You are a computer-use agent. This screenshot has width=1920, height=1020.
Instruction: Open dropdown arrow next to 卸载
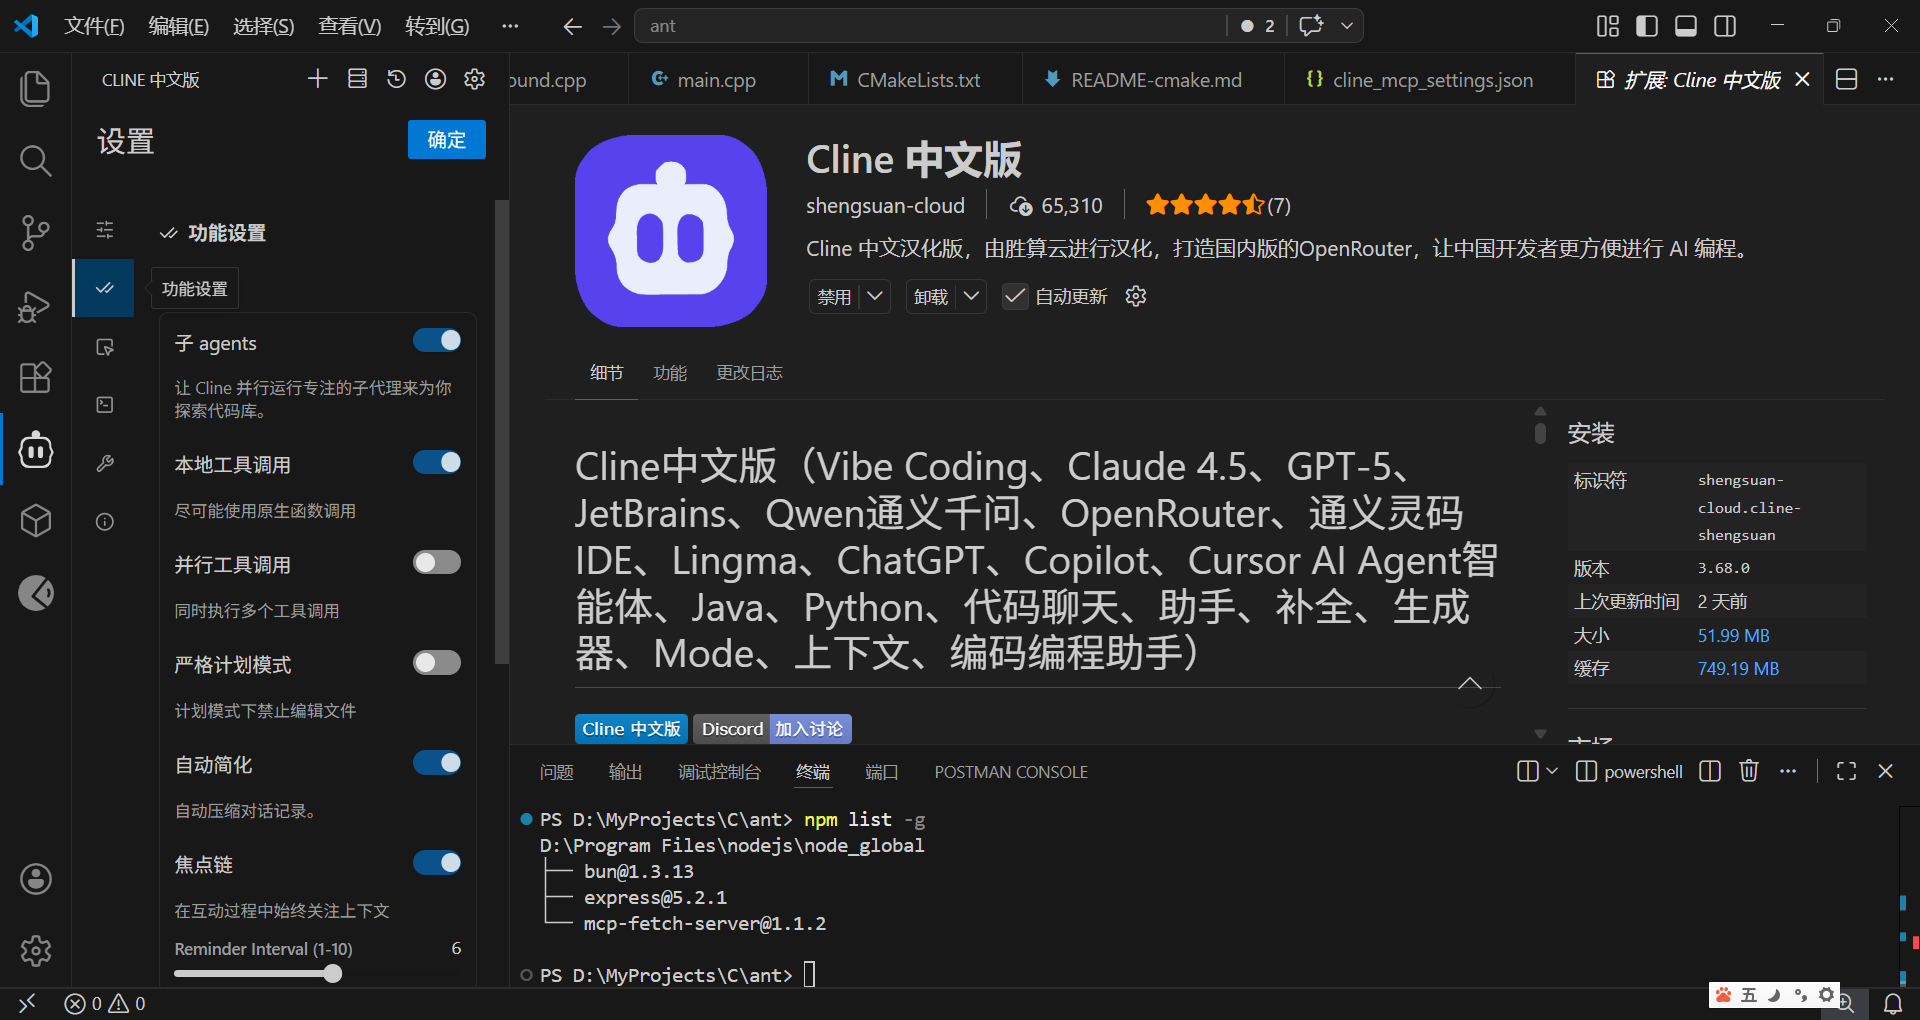(971, 296)
